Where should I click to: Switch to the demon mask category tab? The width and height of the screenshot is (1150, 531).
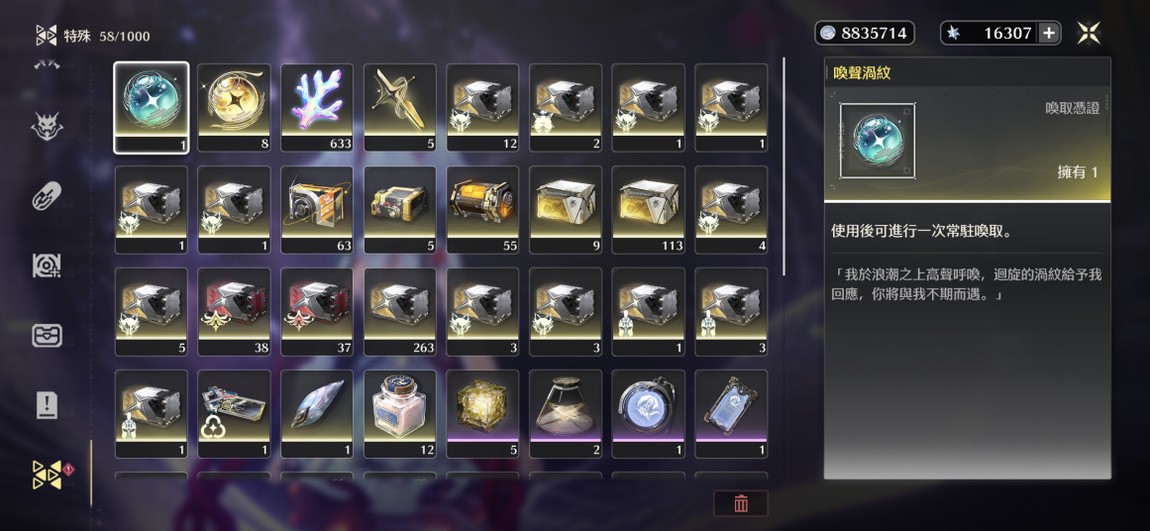47,127
